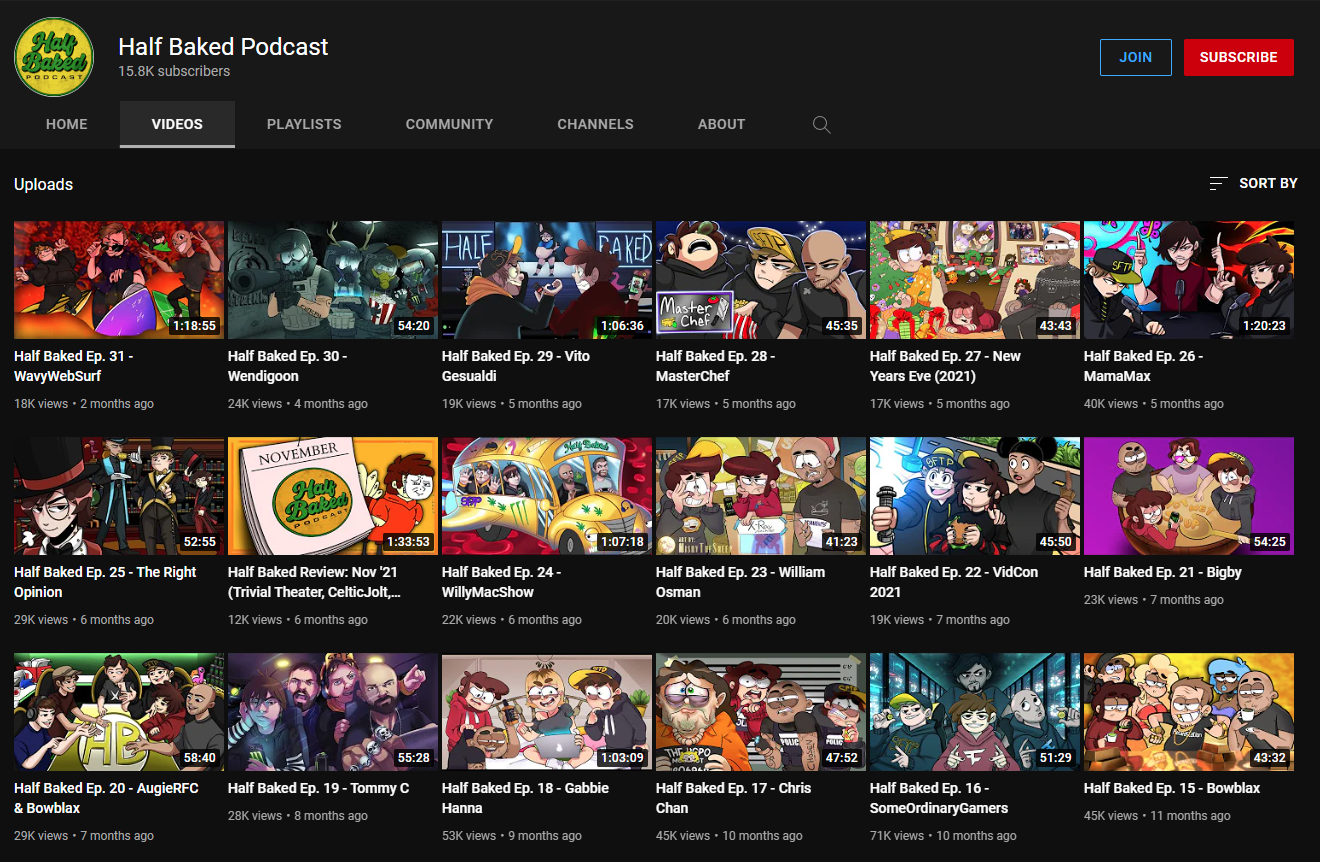Play Ep. 24 WillyMacShow thumbnail
The width and height of the screenshot is (1320, 862).
pos(547,496)
